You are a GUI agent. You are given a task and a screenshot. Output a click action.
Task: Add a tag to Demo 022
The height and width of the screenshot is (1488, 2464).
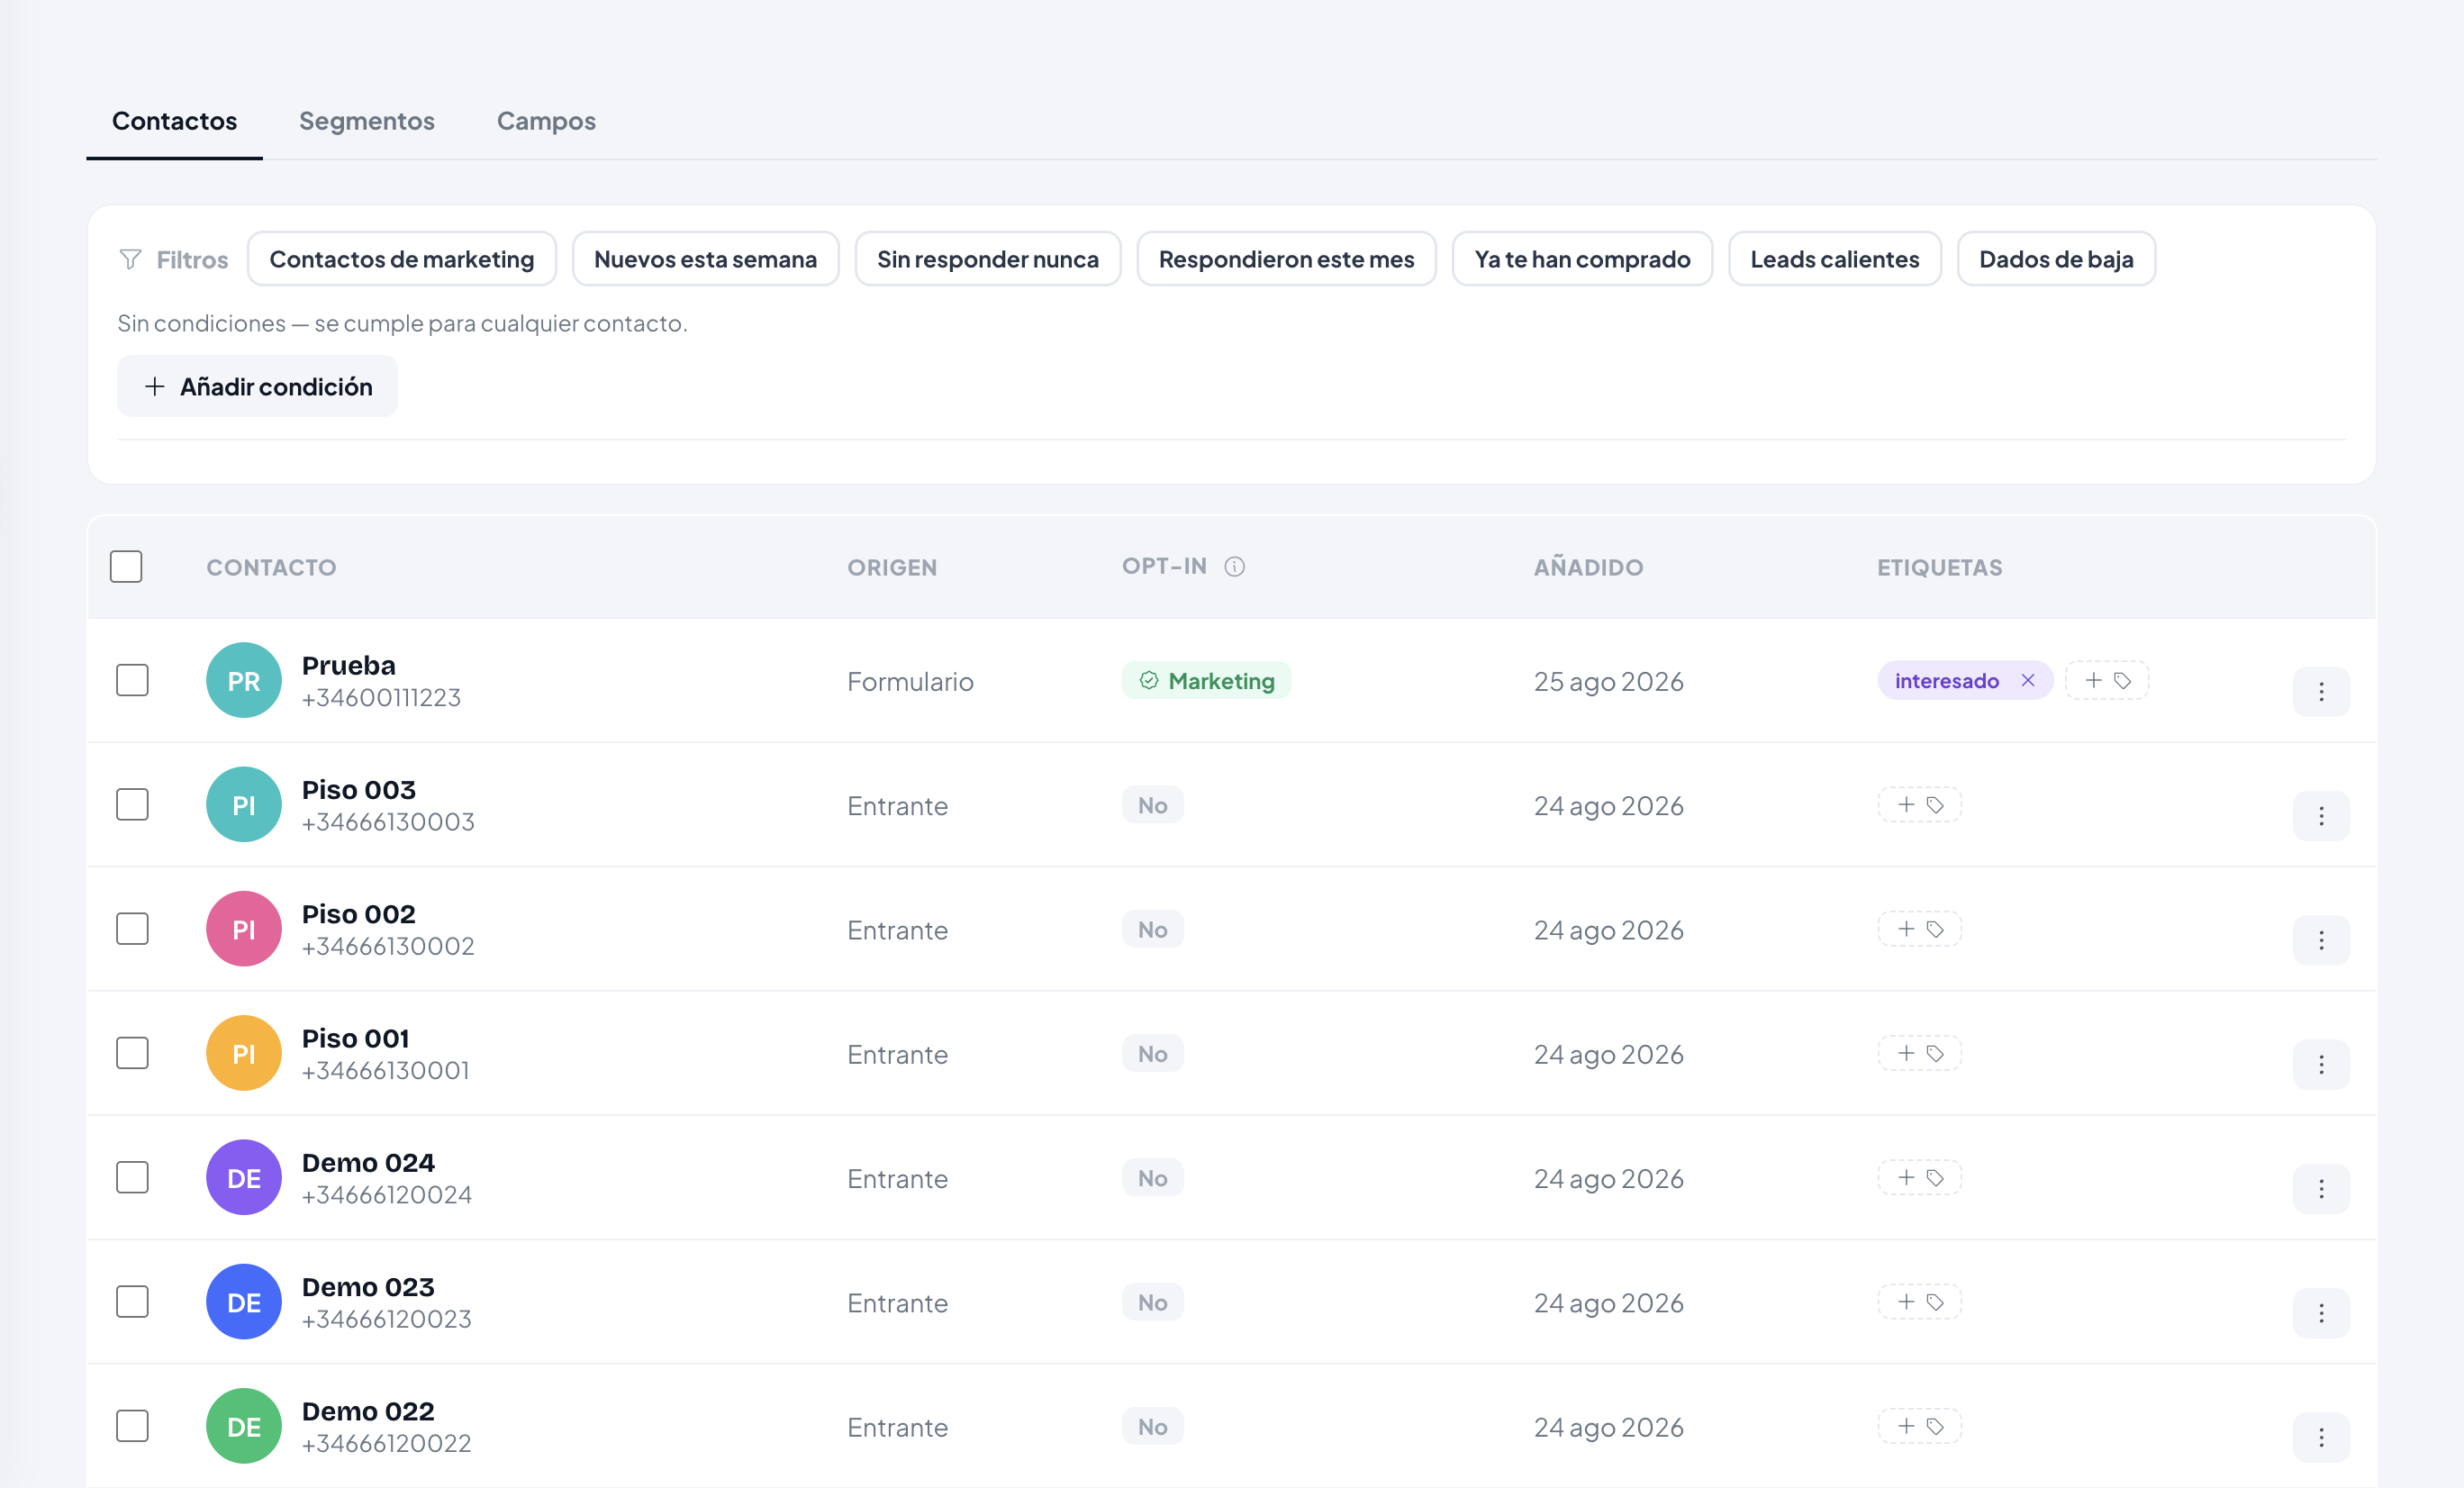1919,1426
